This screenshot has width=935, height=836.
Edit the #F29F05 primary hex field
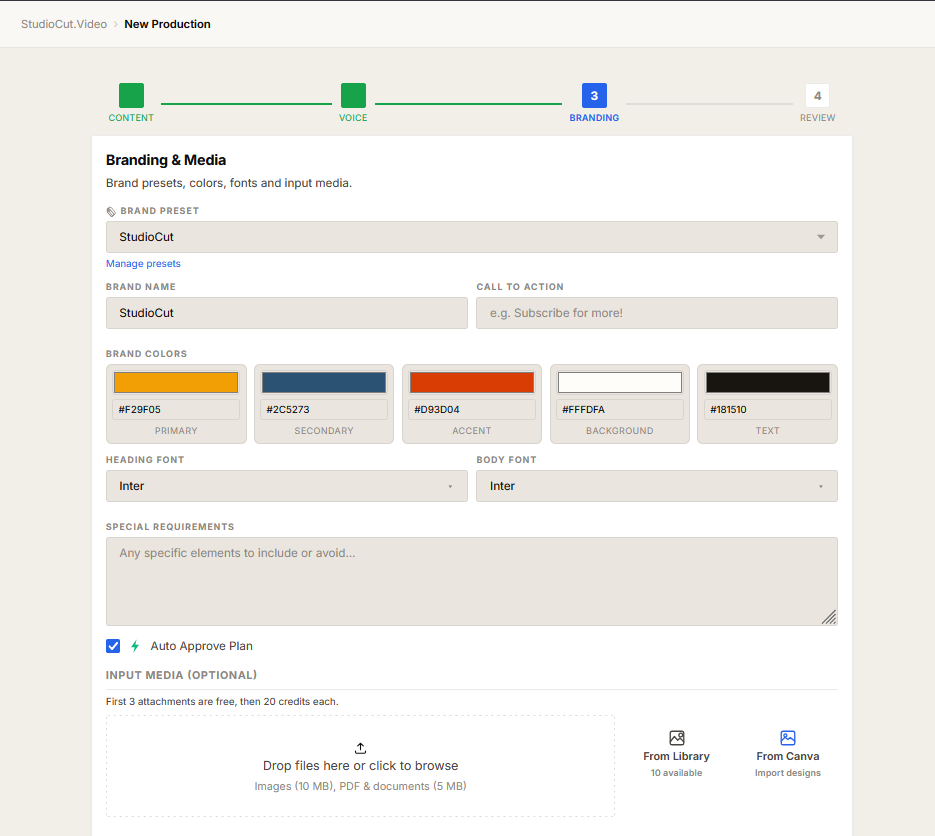coord(176,410)
